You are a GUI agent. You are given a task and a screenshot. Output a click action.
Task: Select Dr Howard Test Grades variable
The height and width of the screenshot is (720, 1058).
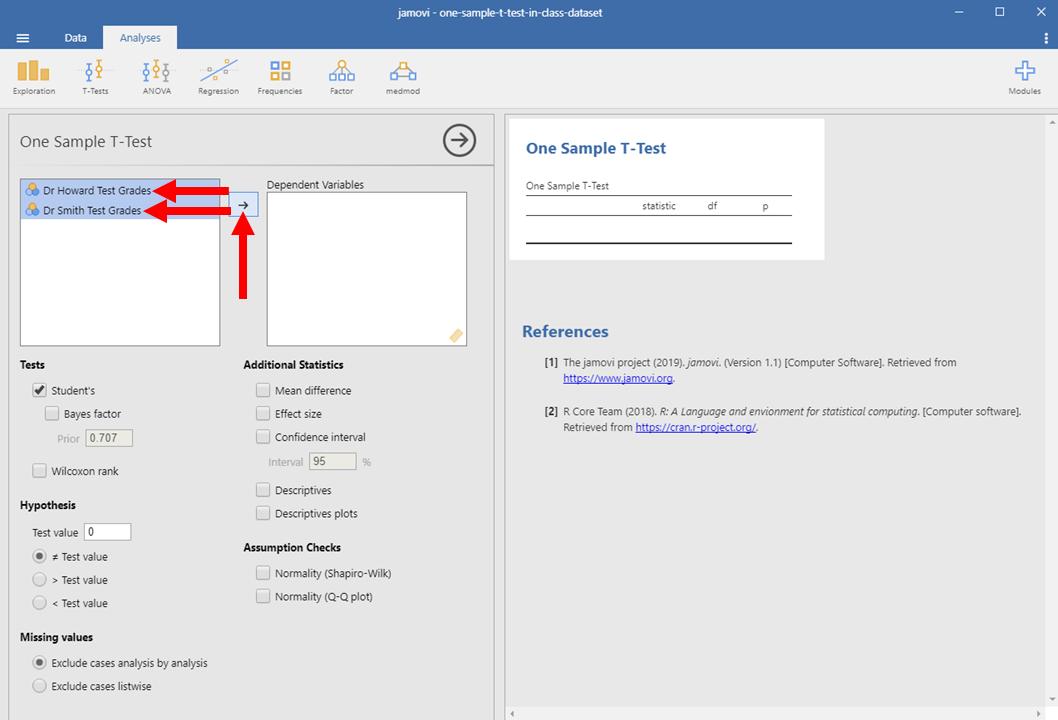tap(96, 190)
